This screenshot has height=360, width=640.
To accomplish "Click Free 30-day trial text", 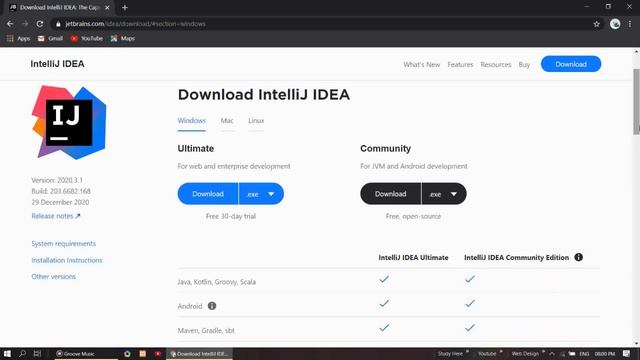I will click(x=231, y=216).
